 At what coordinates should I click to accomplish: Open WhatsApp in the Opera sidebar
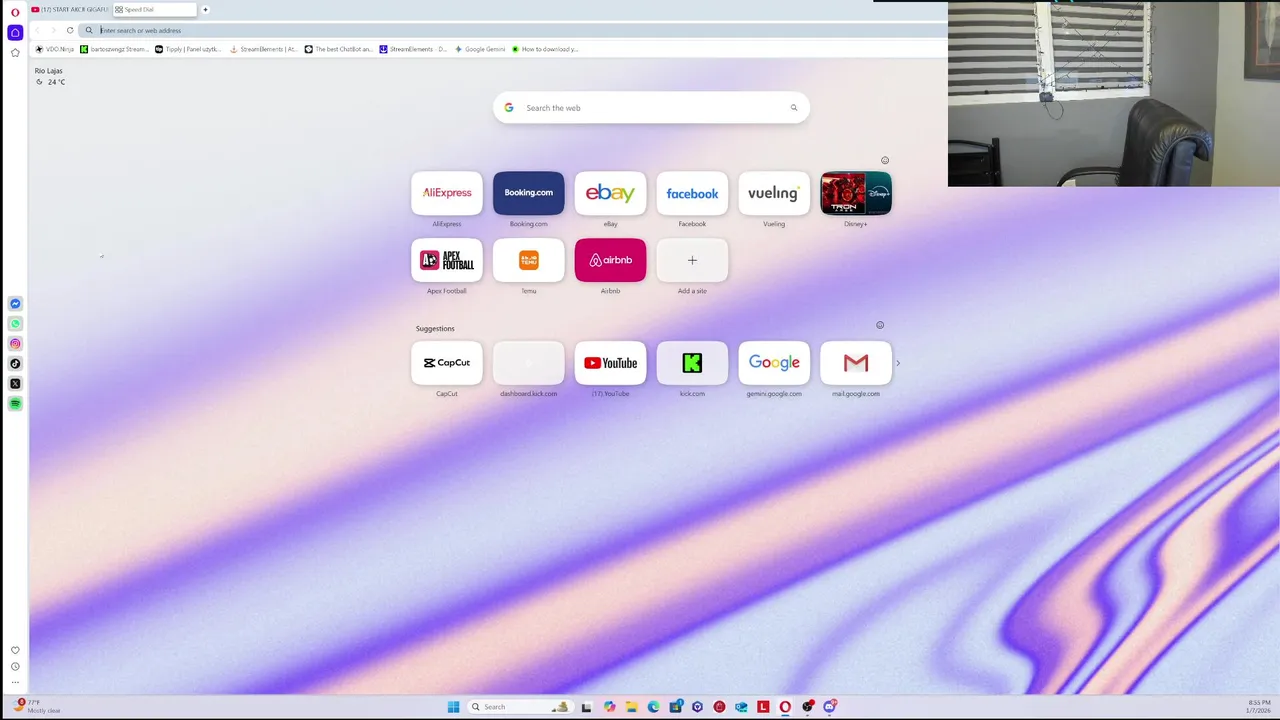pyautogui.click(x=15, y=324)
